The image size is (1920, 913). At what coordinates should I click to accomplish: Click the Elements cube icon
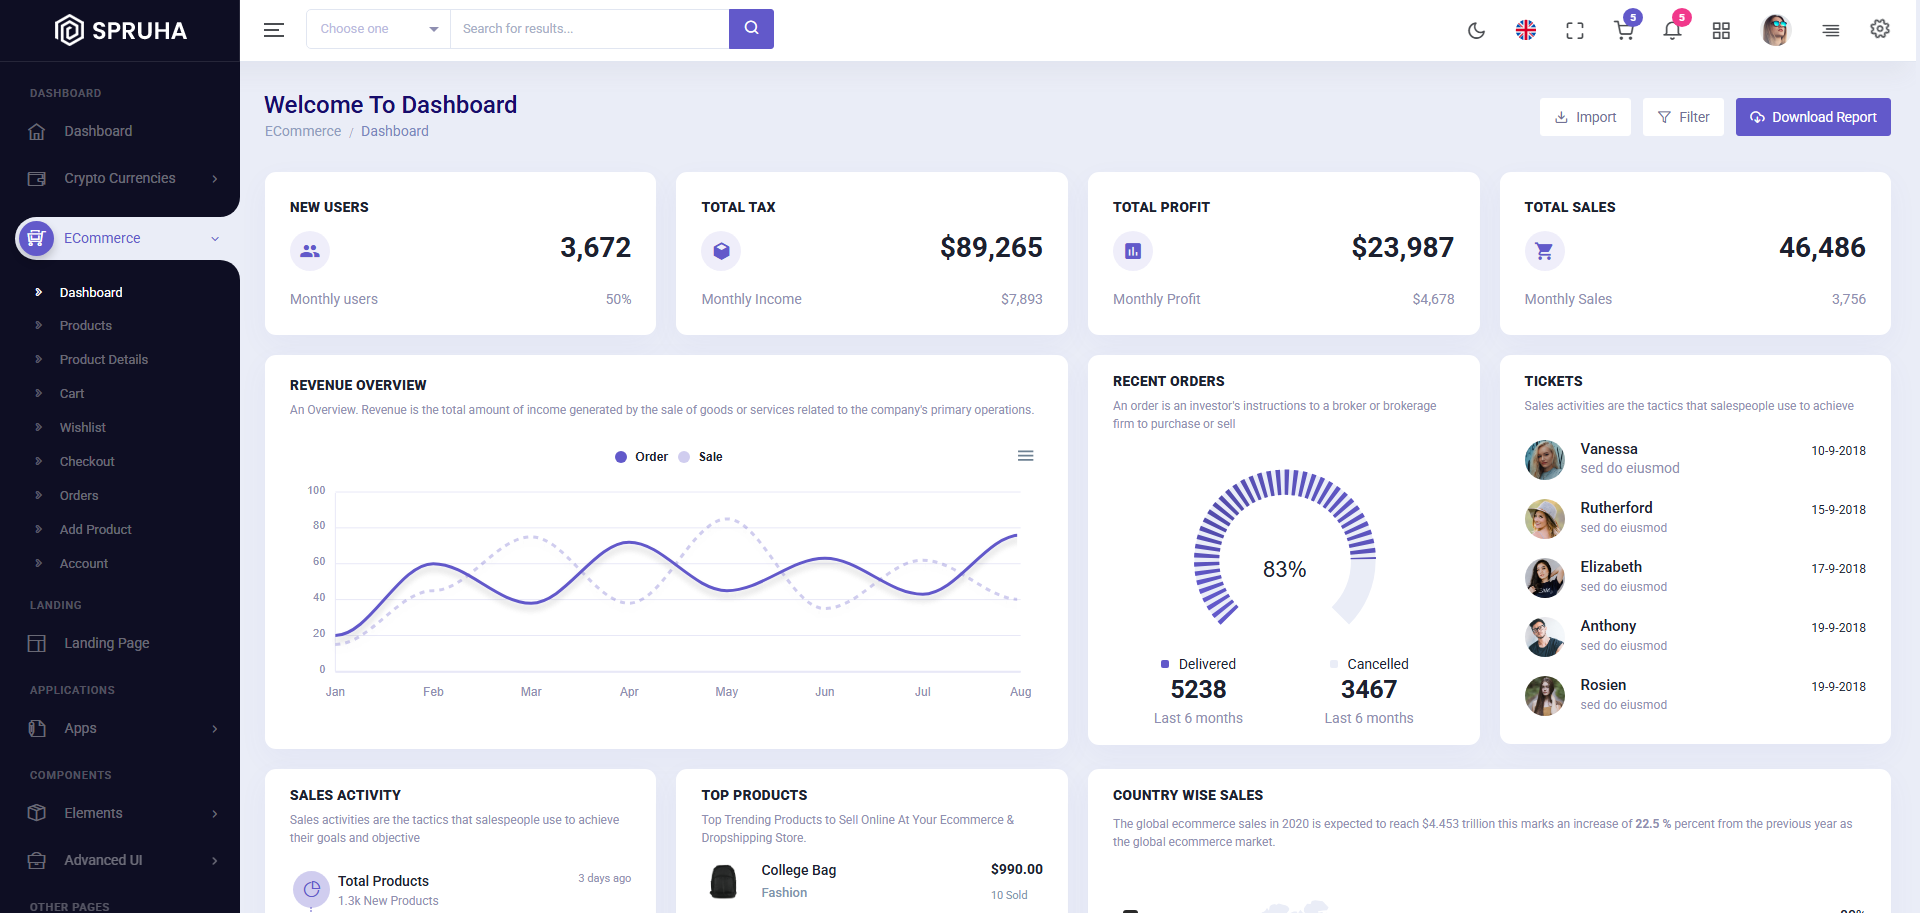37,813
